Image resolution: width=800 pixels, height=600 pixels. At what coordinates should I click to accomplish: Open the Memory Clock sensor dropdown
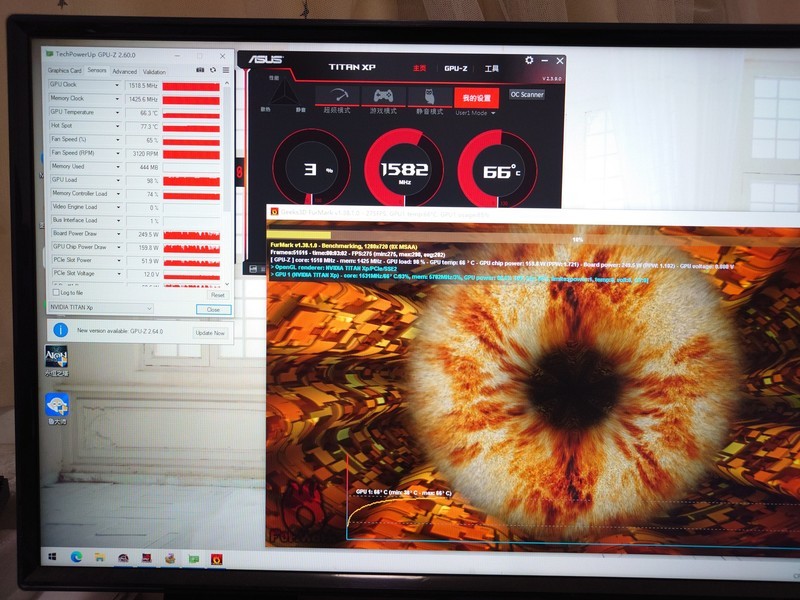click(117, 99)
